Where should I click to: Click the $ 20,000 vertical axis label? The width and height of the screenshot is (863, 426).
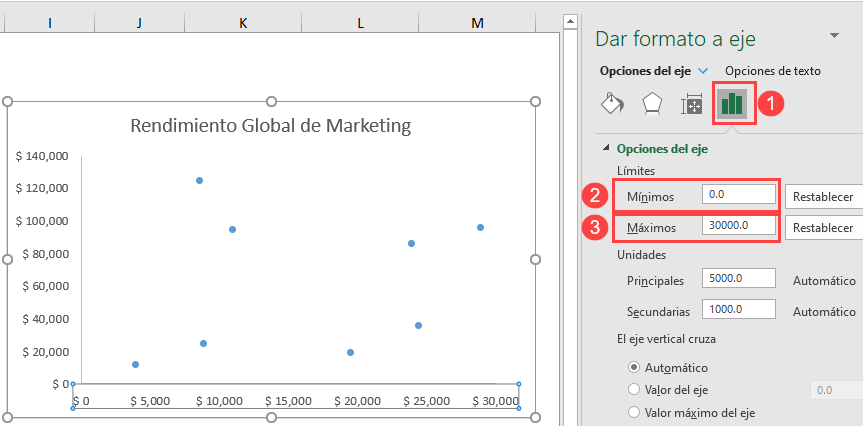click(x=45, y=352)
